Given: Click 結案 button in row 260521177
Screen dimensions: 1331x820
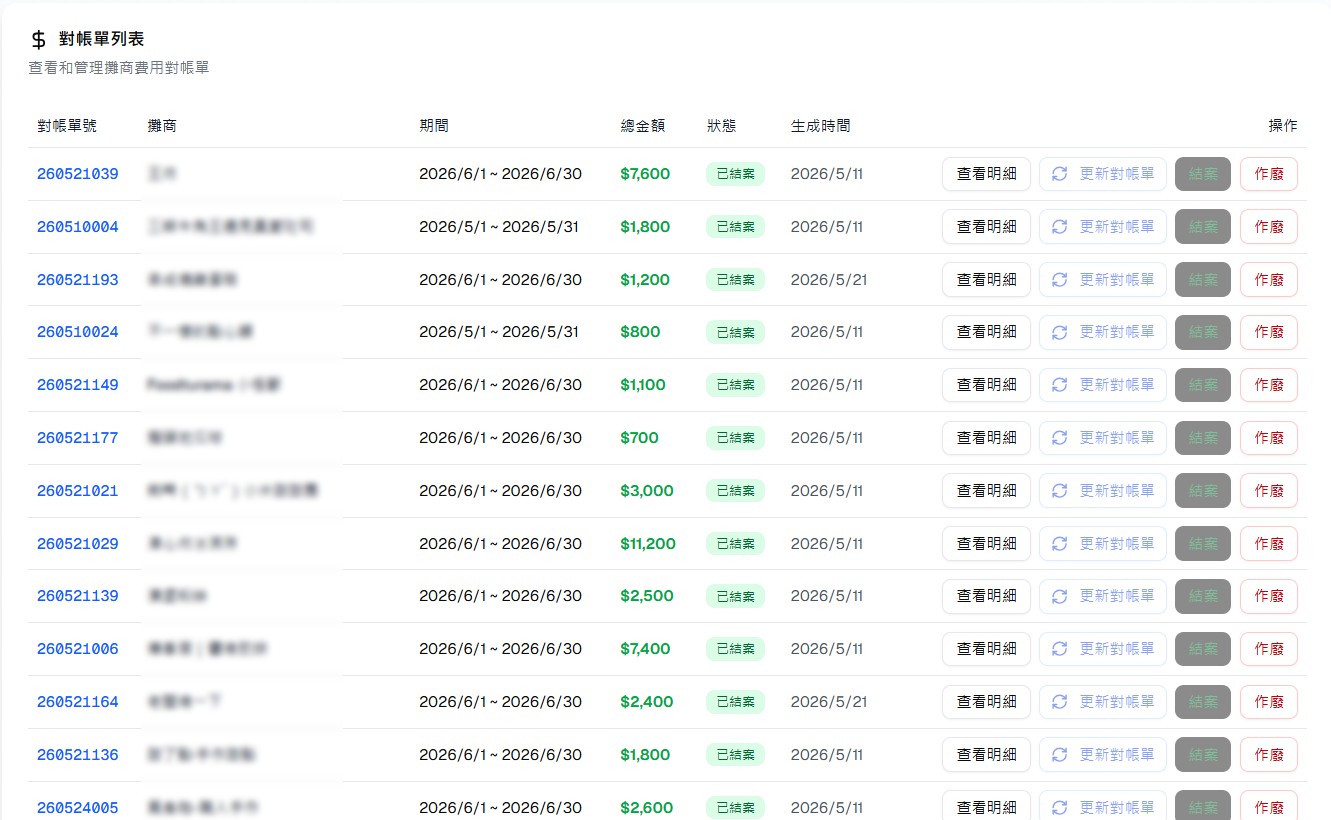Looking at the screenshot, I should pyautogui.click(x=1203, y=438).
